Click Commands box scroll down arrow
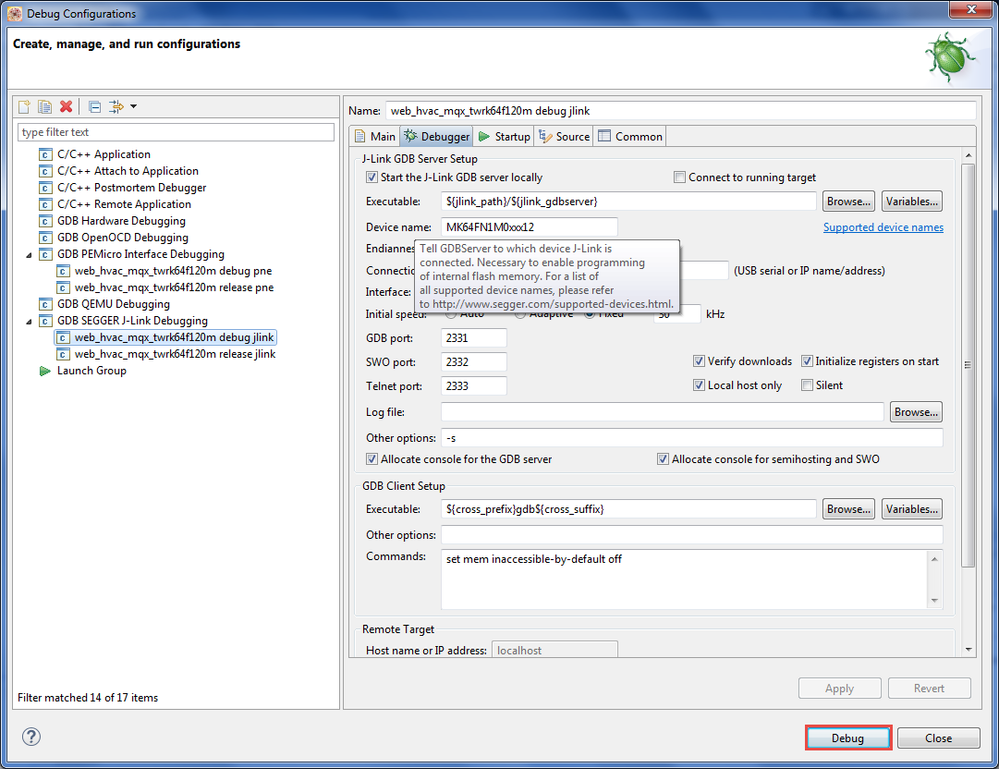The image size is (999, 769). 935,600
